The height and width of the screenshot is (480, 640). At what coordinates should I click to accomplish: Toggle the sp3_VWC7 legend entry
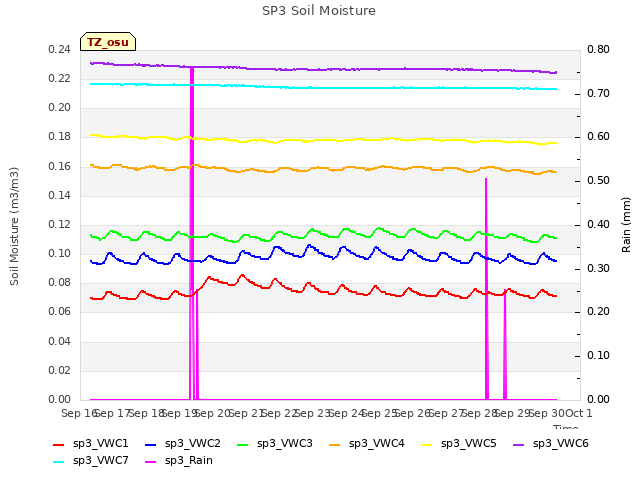[x=91, y=461]
